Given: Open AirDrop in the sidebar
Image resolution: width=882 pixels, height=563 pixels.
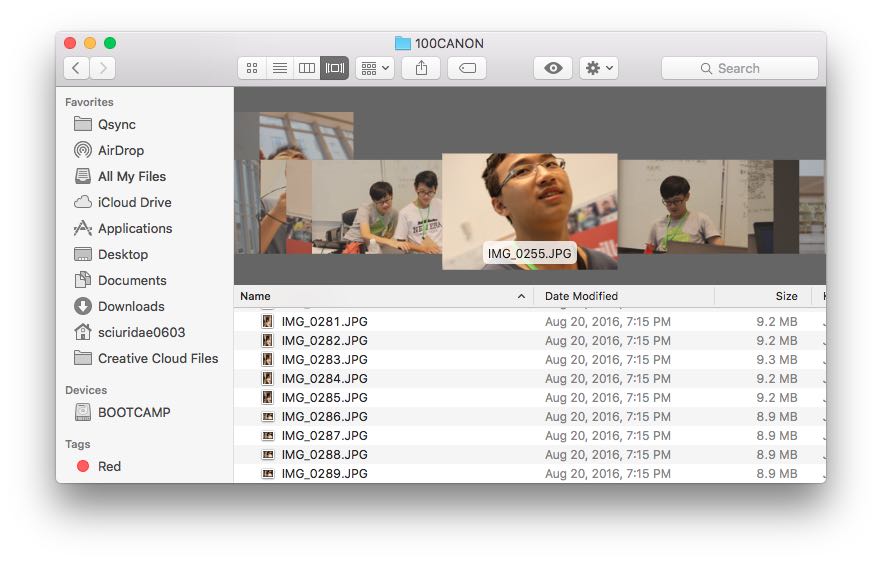Looking at the screenshot, I should point(120,150).
